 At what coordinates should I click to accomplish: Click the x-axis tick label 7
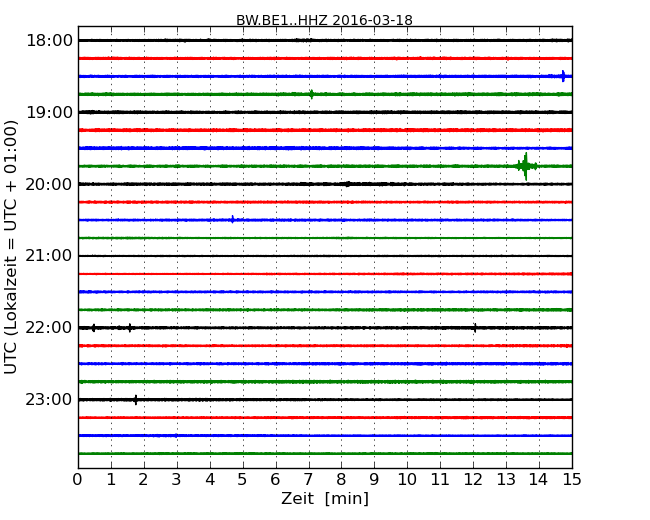(308, 480)
